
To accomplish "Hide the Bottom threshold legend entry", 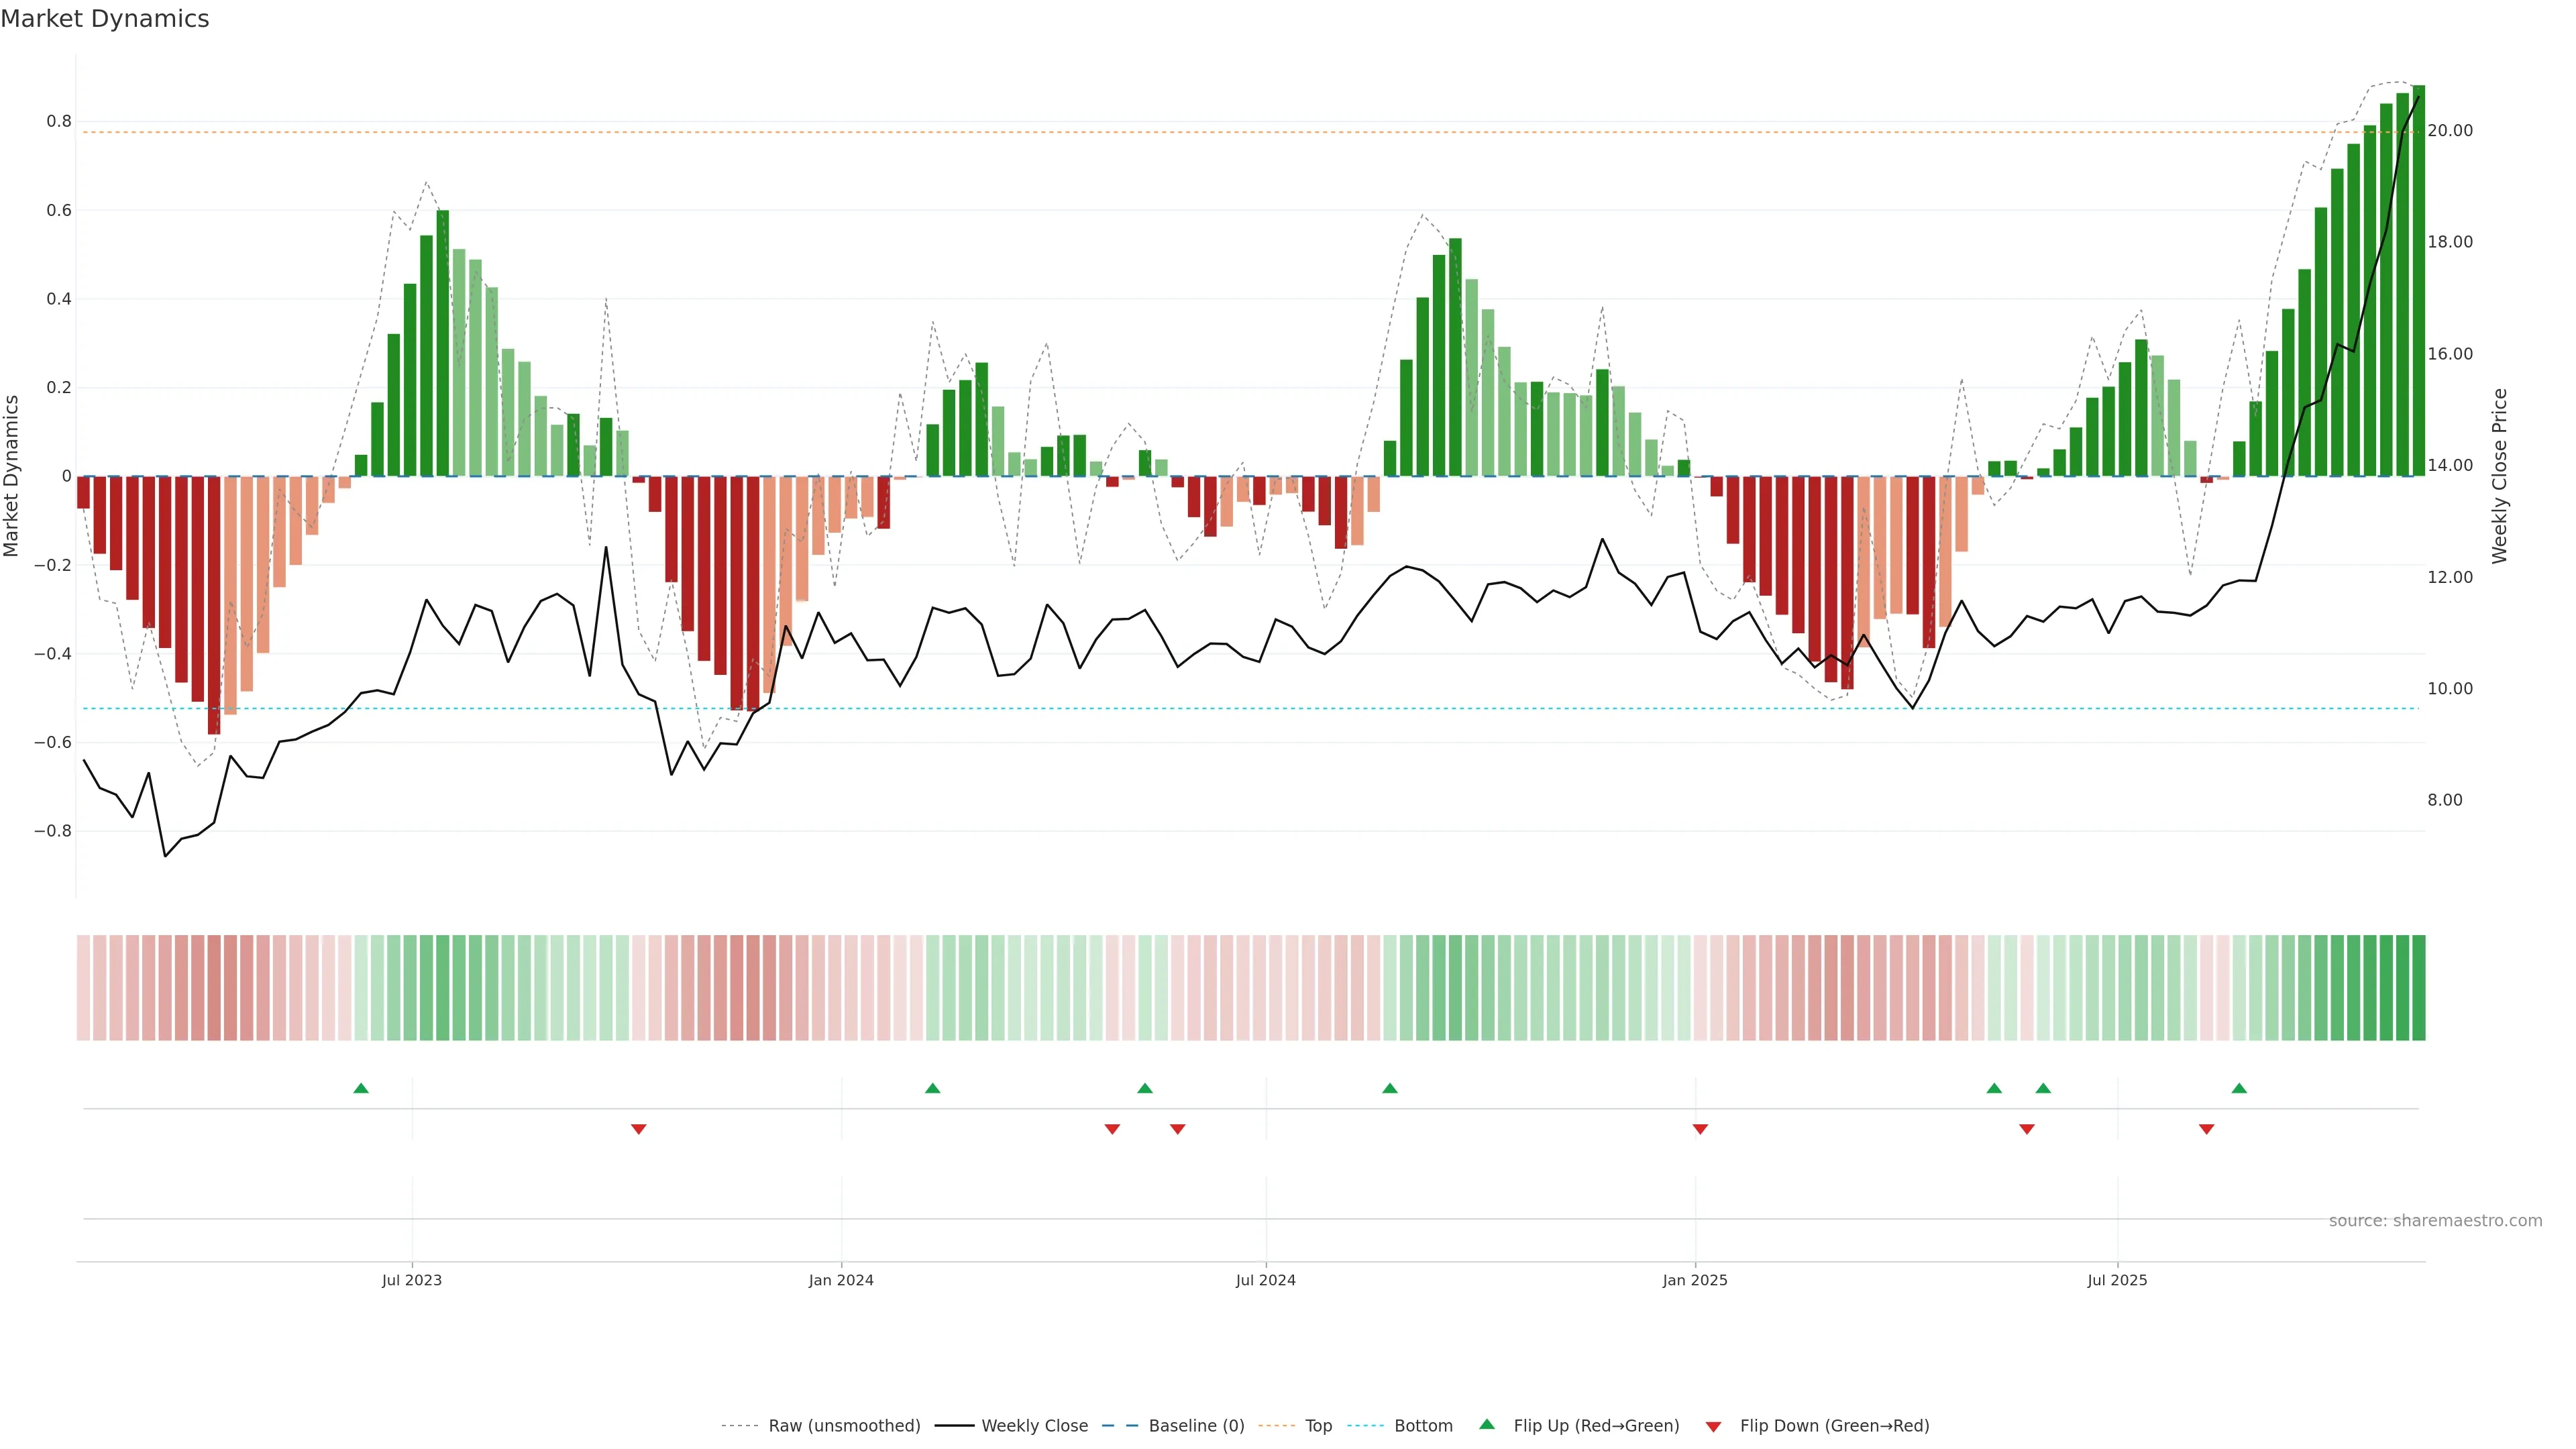I will click(x=1423, y=1426).
